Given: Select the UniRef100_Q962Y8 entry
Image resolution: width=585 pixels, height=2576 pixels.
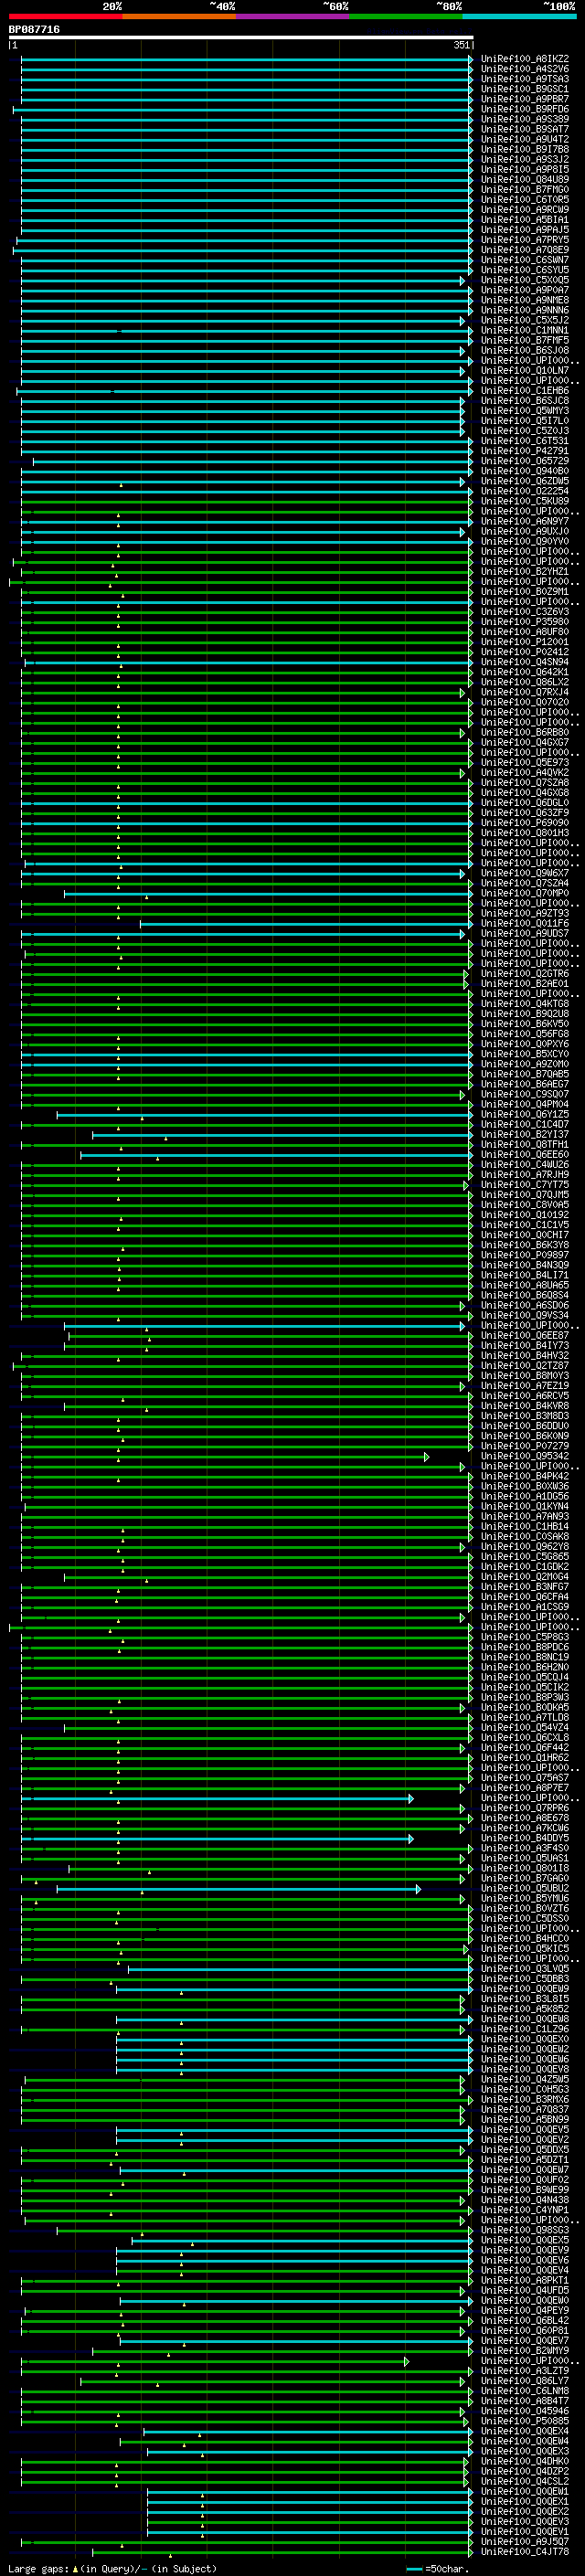Looking at the screenshot, I should pyautogui.click(x=525, y=1547).
